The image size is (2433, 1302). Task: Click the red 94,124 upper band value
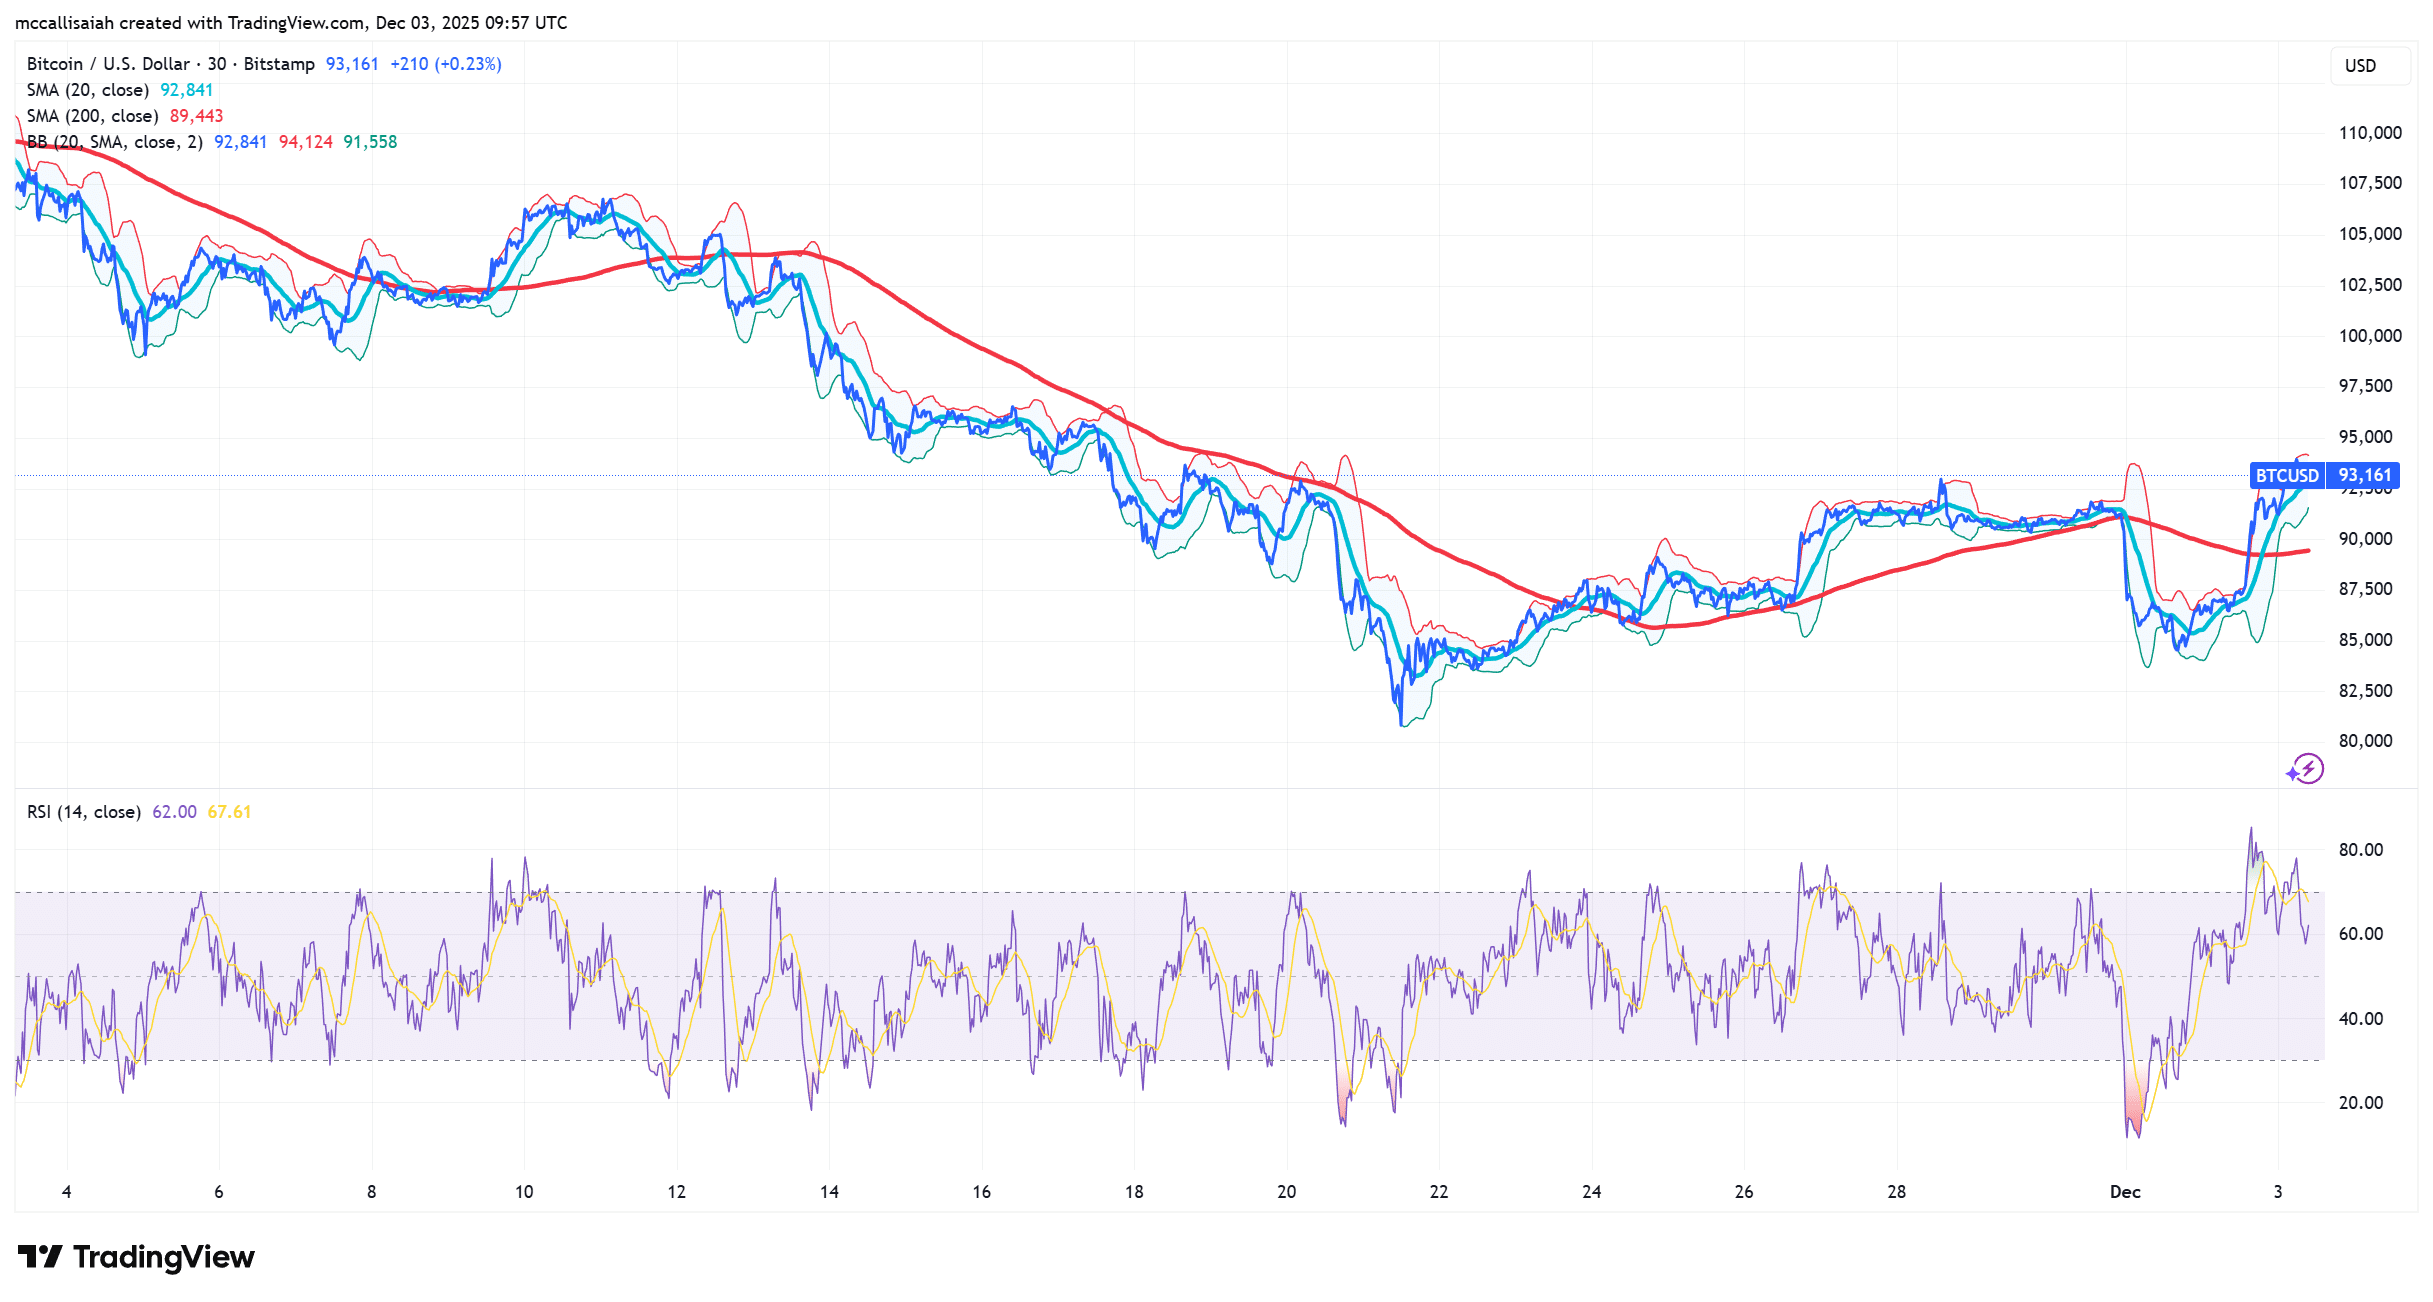305,142
